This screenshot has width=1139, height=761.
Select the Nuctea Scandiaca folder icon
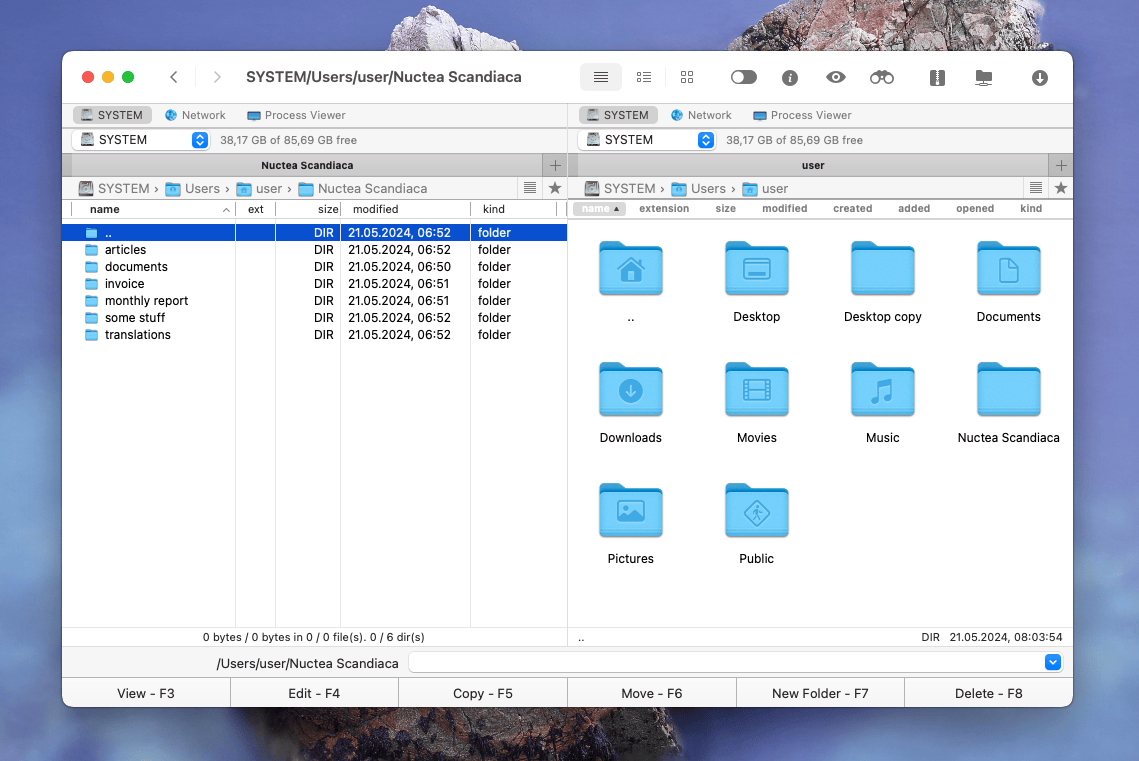pyautogui.click(x=1008, y=390)
